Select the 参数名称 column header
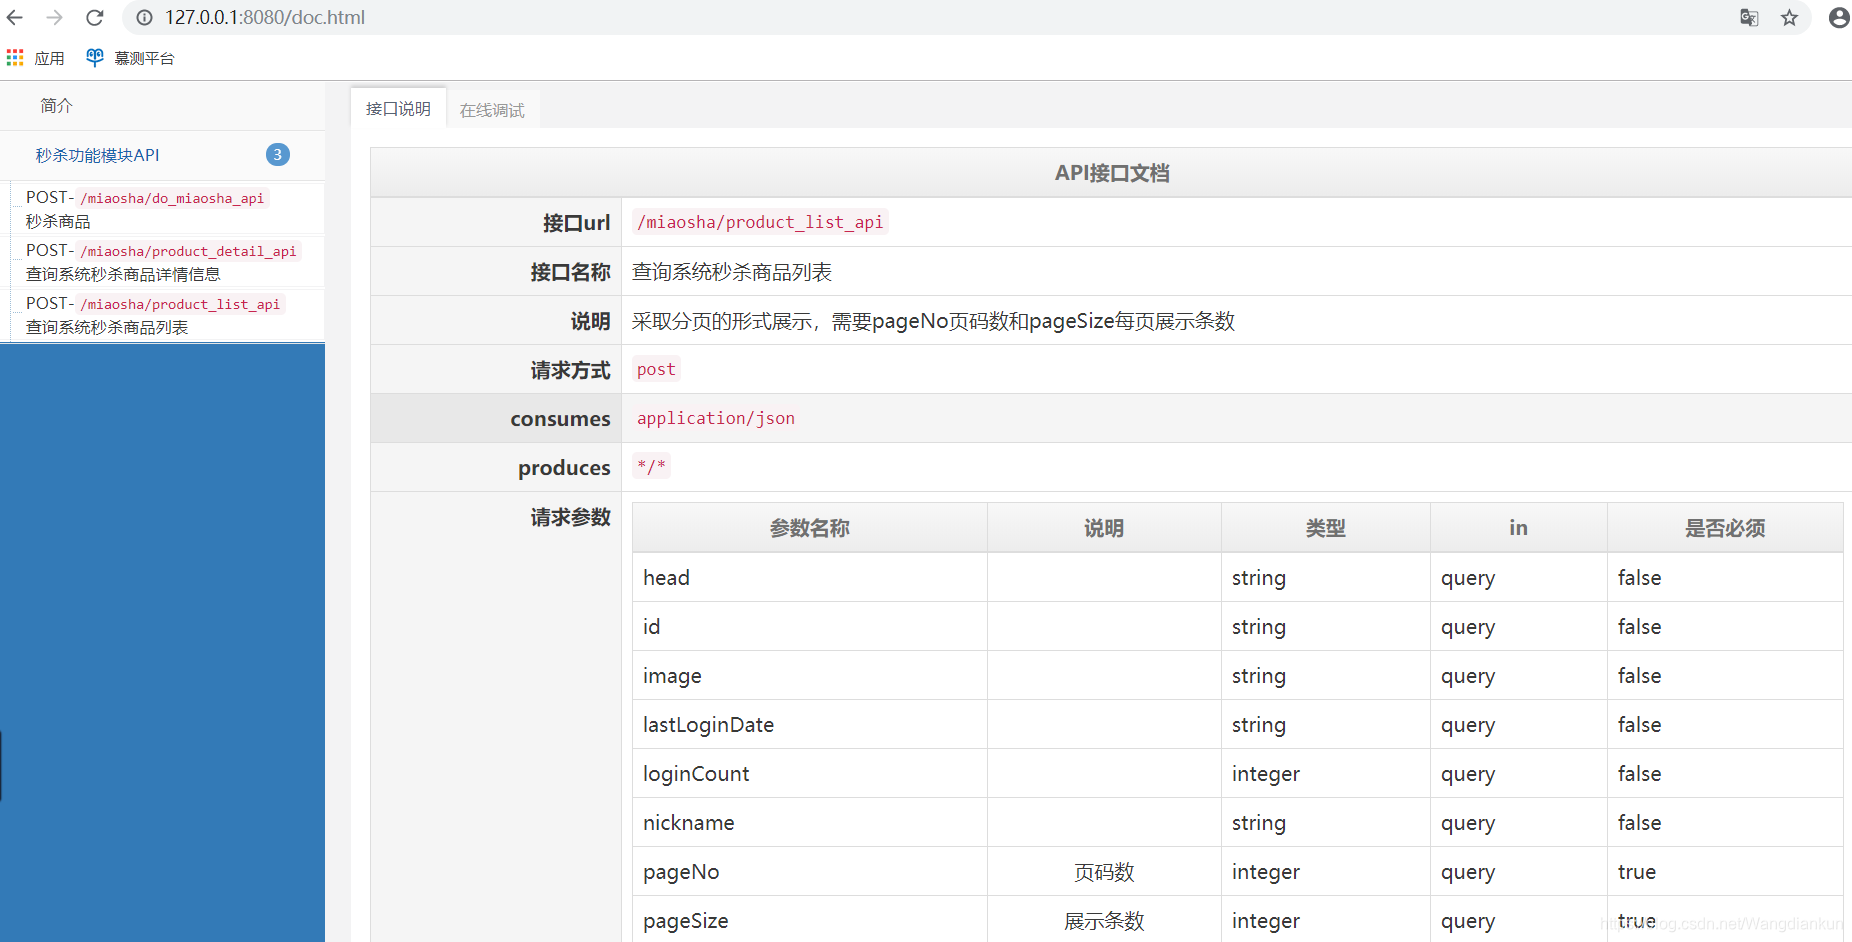The image size is (1852, 942). click(x=810, y=528)
